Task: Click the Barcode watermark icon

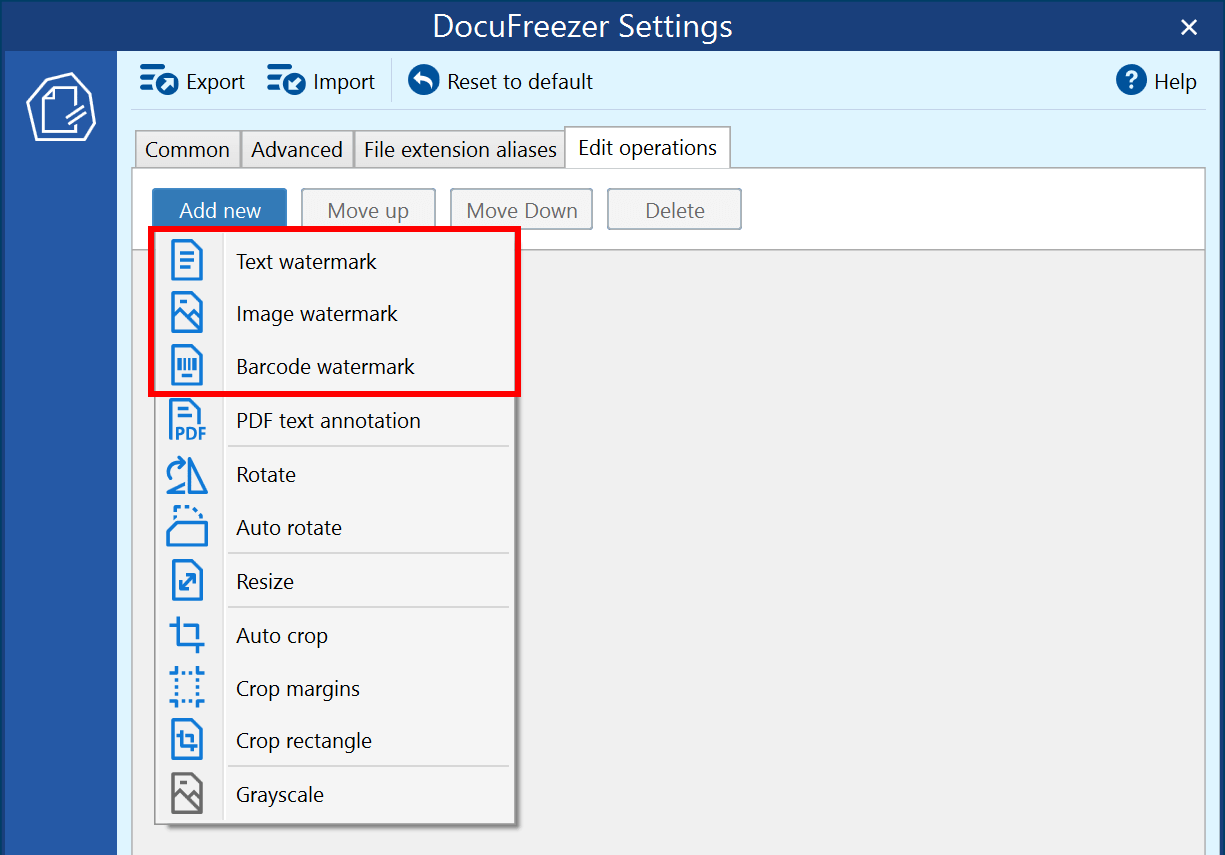Action: [187, 366]
